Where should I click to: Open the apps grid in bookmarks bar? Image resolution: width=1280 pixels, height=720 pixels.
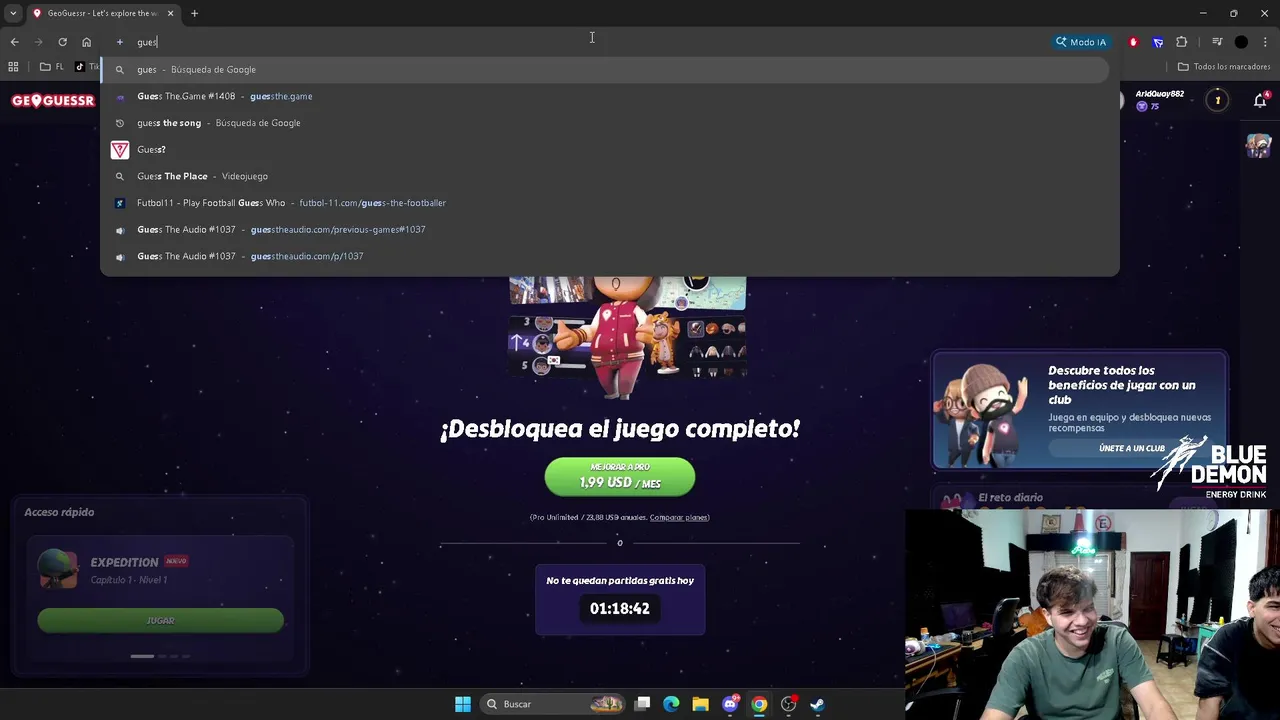tap(13, 67)
